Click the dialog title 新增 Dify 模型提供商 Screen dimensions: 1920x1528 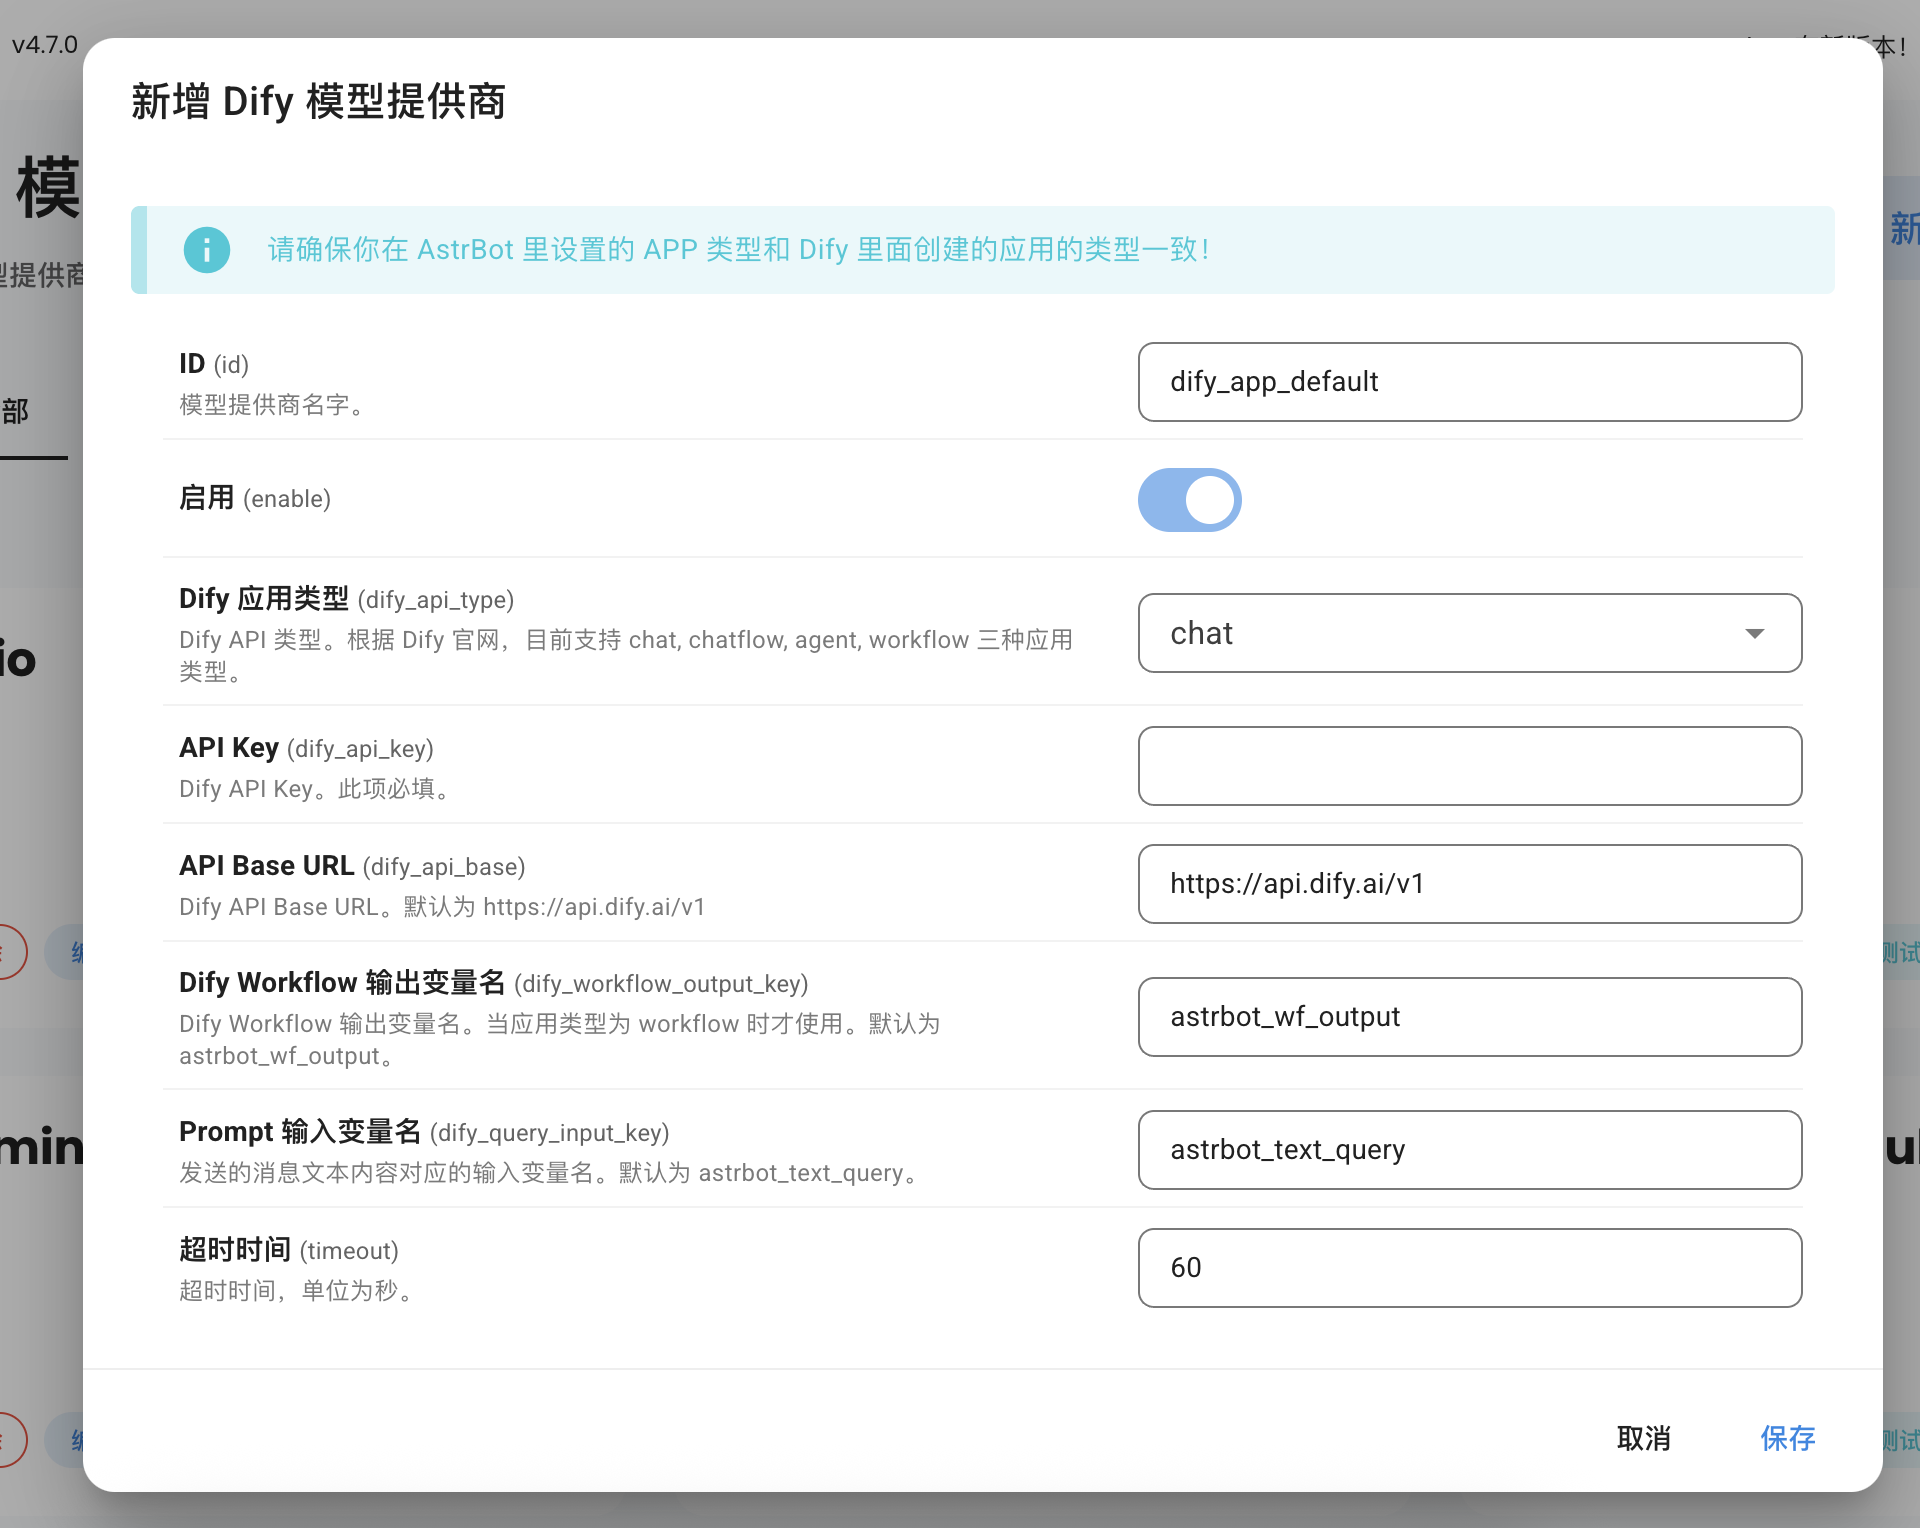(318, 102)
